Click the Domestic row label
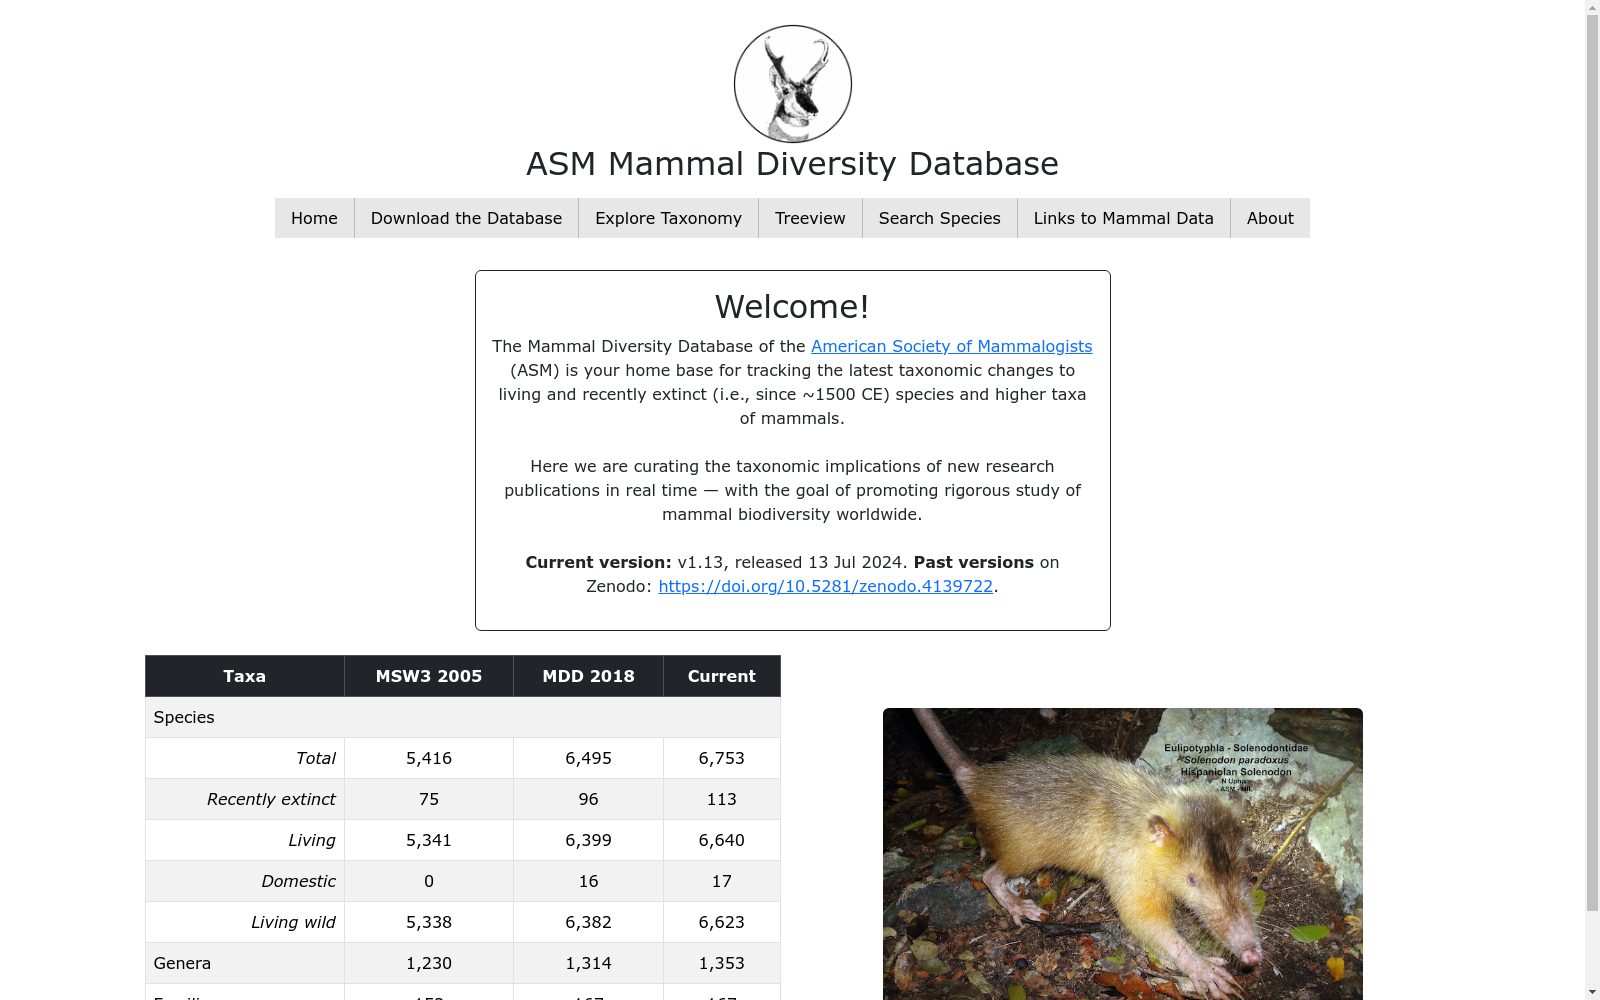Screen dimensions: 1600x1000 coord(298,881)
